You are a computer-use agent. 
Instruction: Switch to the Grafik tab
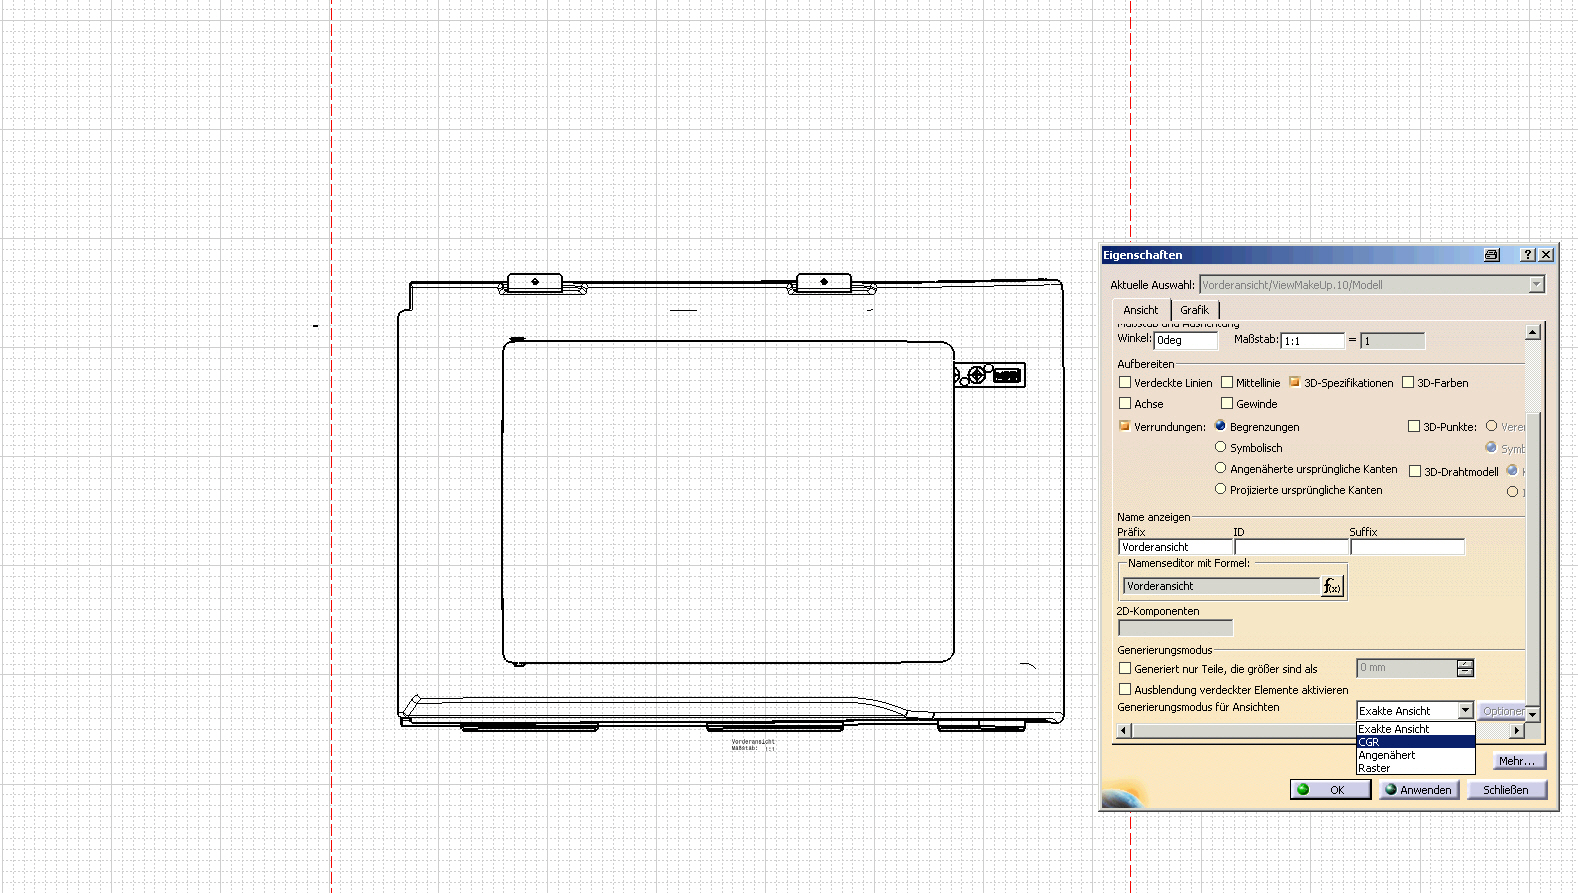click(1194, 310)
